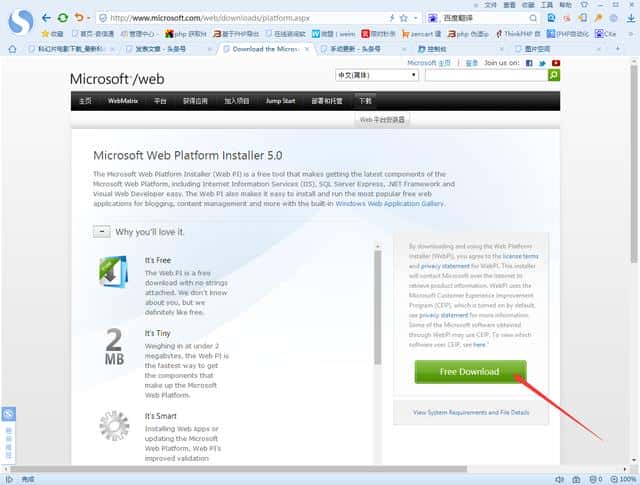640x485 pixels.
Task: Click the Microsoft 主页 link
Action: [429, 63]
